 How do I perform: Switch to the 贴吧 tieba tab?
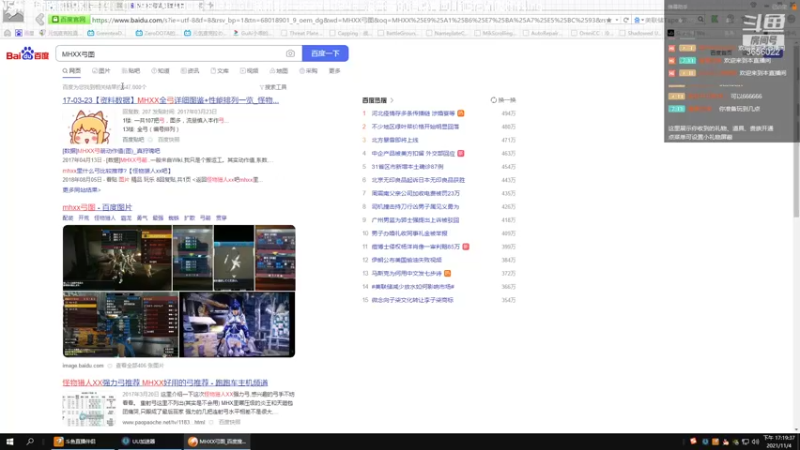point(131,71)
